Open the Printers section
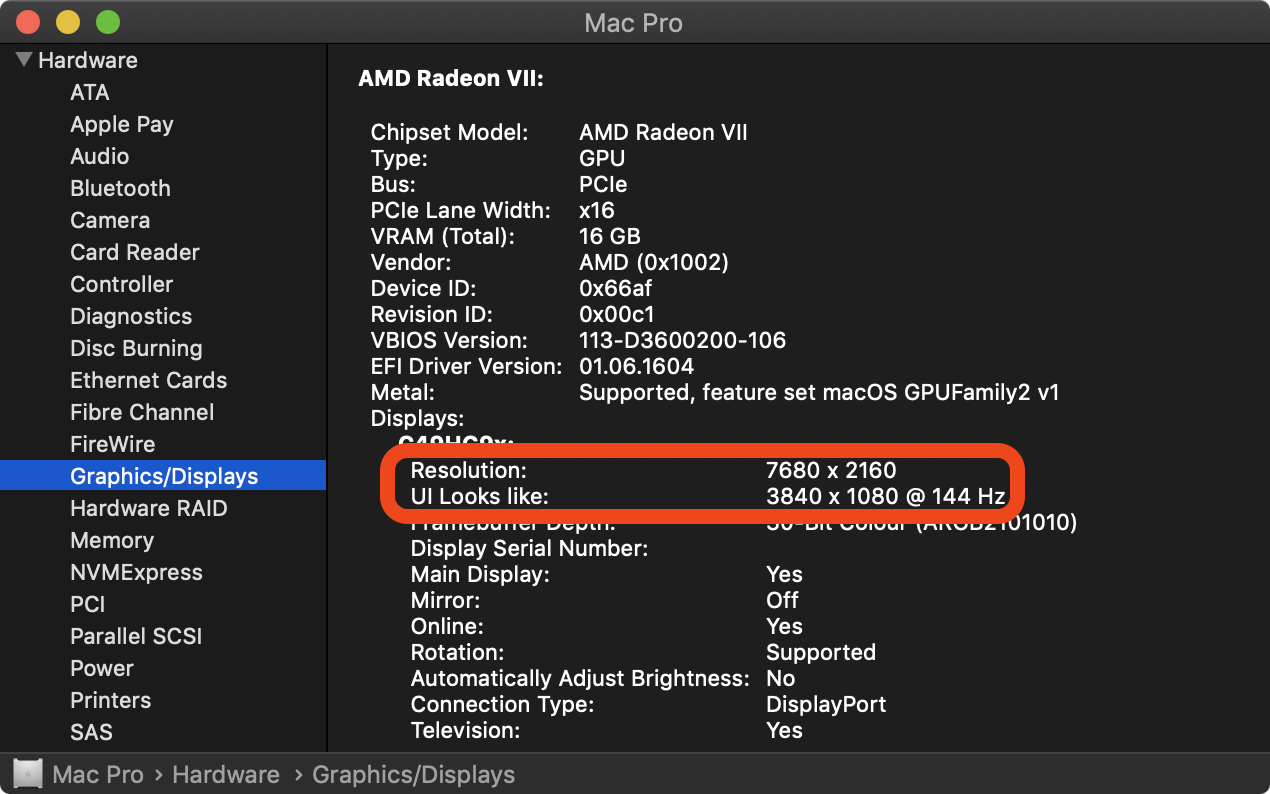This screenshot has height=794, width=1270. click(x=111, y=700)
